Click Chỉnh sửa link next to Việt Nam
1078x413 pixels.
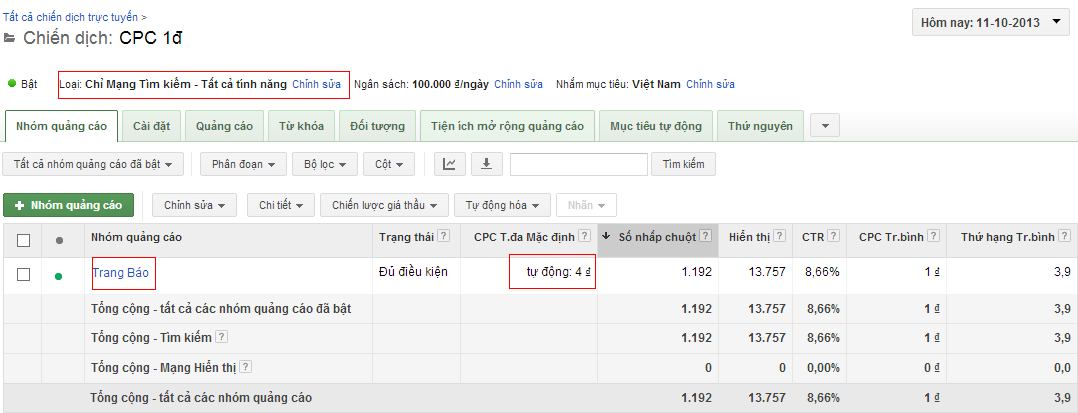(x=710, y=85)
